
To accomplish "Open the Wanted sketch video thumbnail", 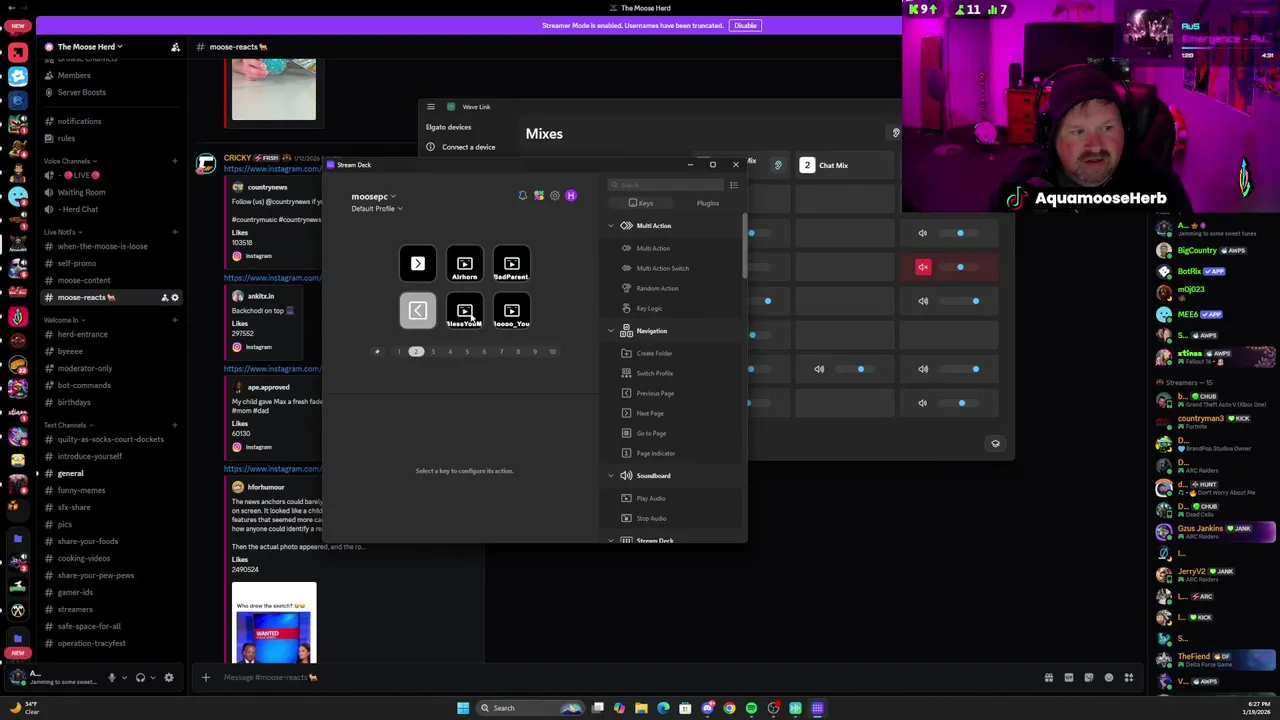I will pyautogui.click(x=274, y=623).
